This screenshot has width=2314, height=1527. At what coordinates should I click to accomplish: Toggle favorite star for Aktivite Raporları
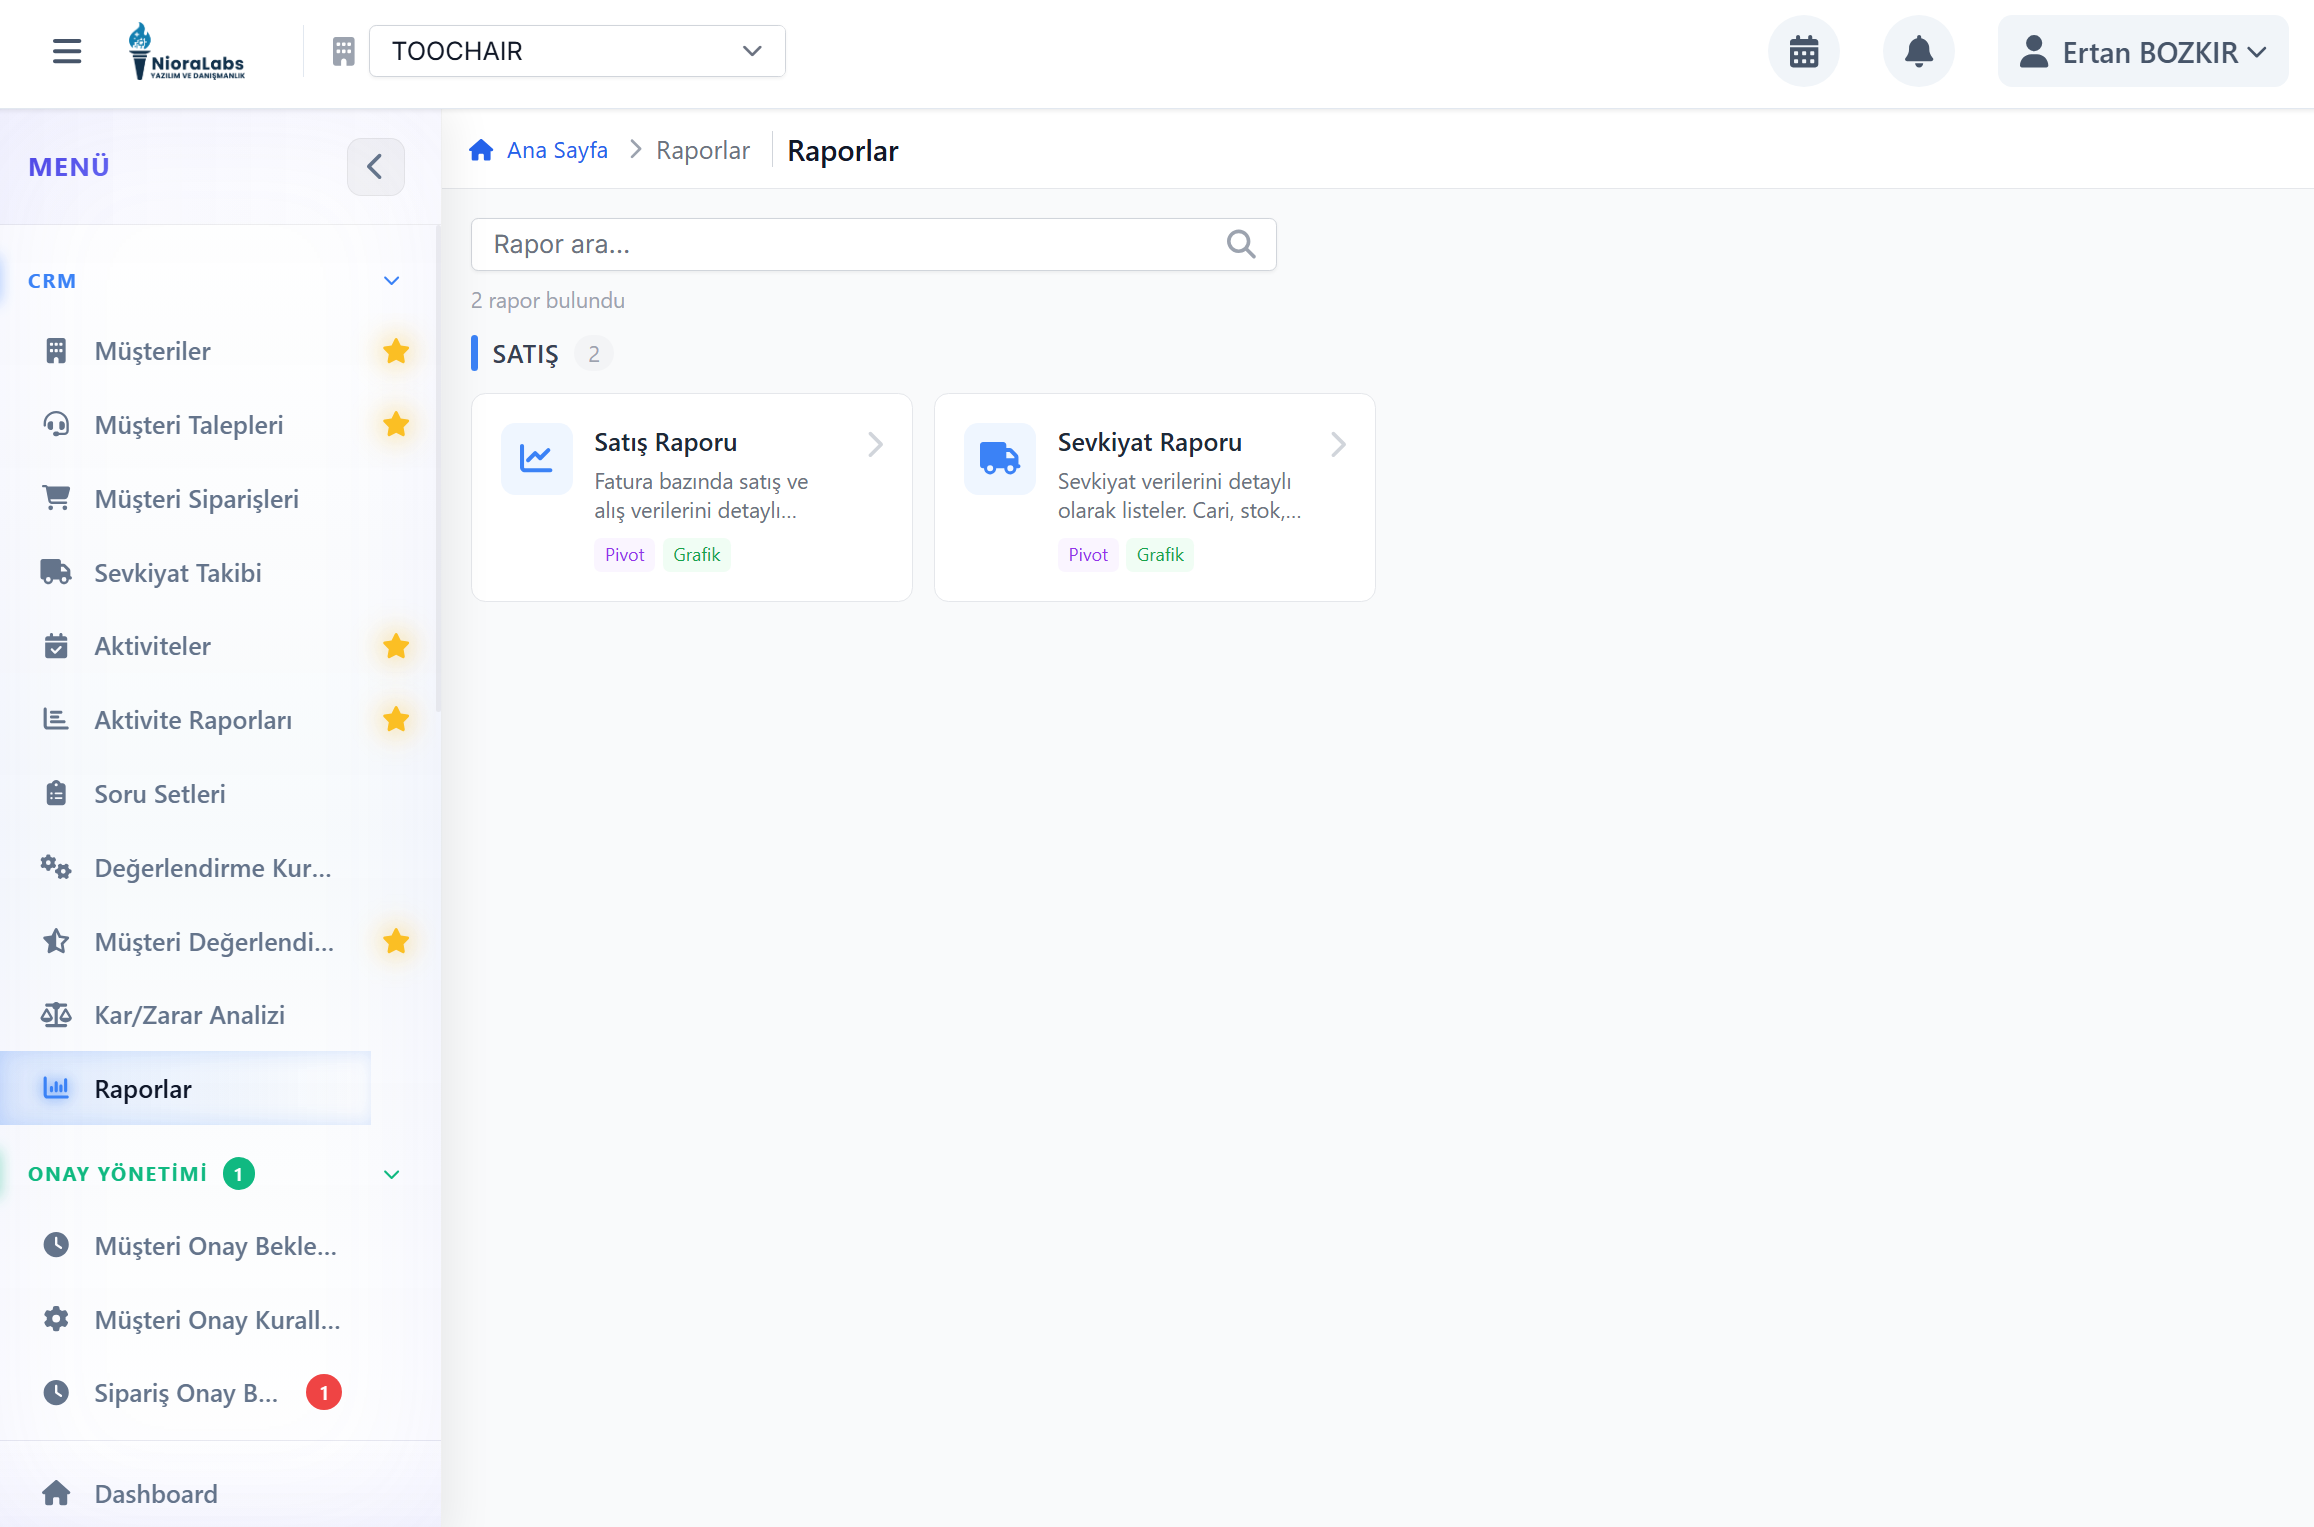[x=396, y=720]
